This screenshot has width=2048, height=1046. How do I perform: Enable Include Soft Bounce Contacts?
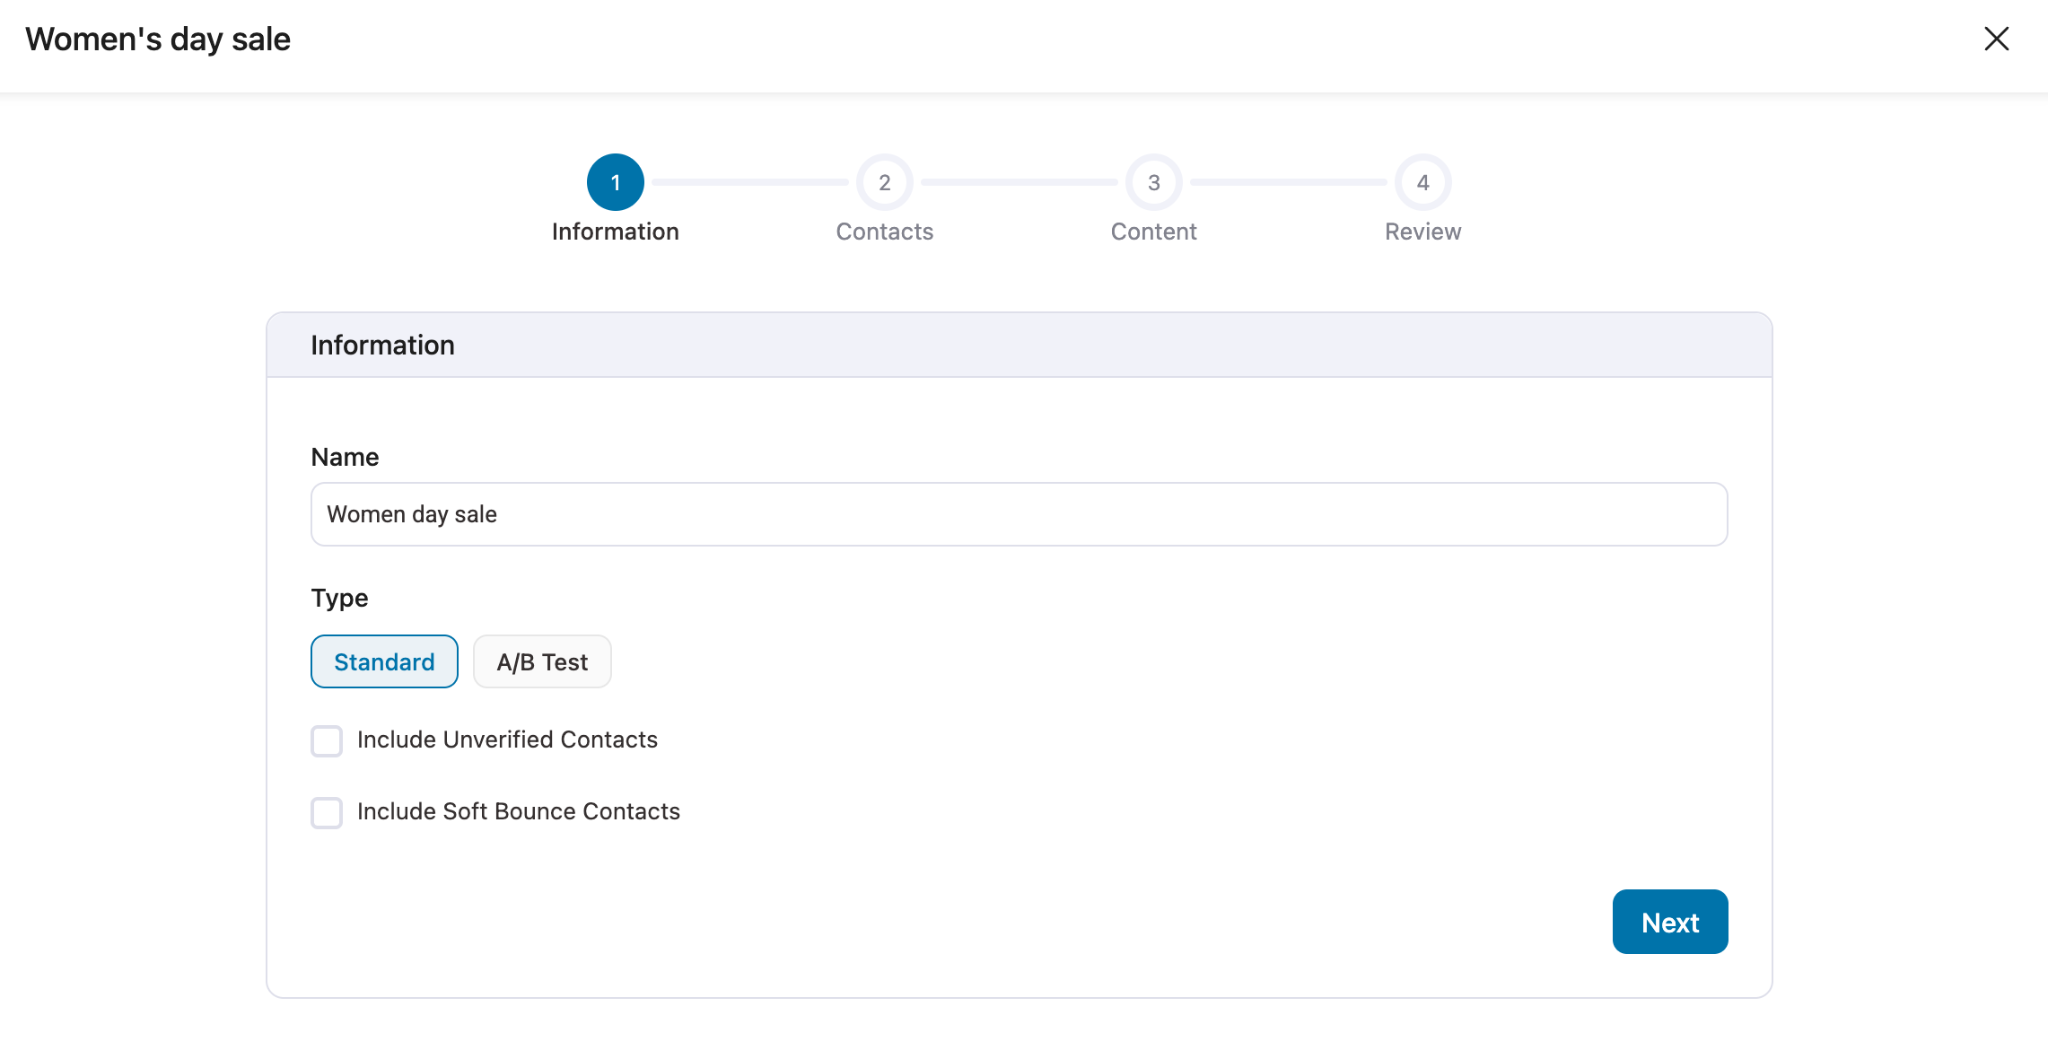326,812
